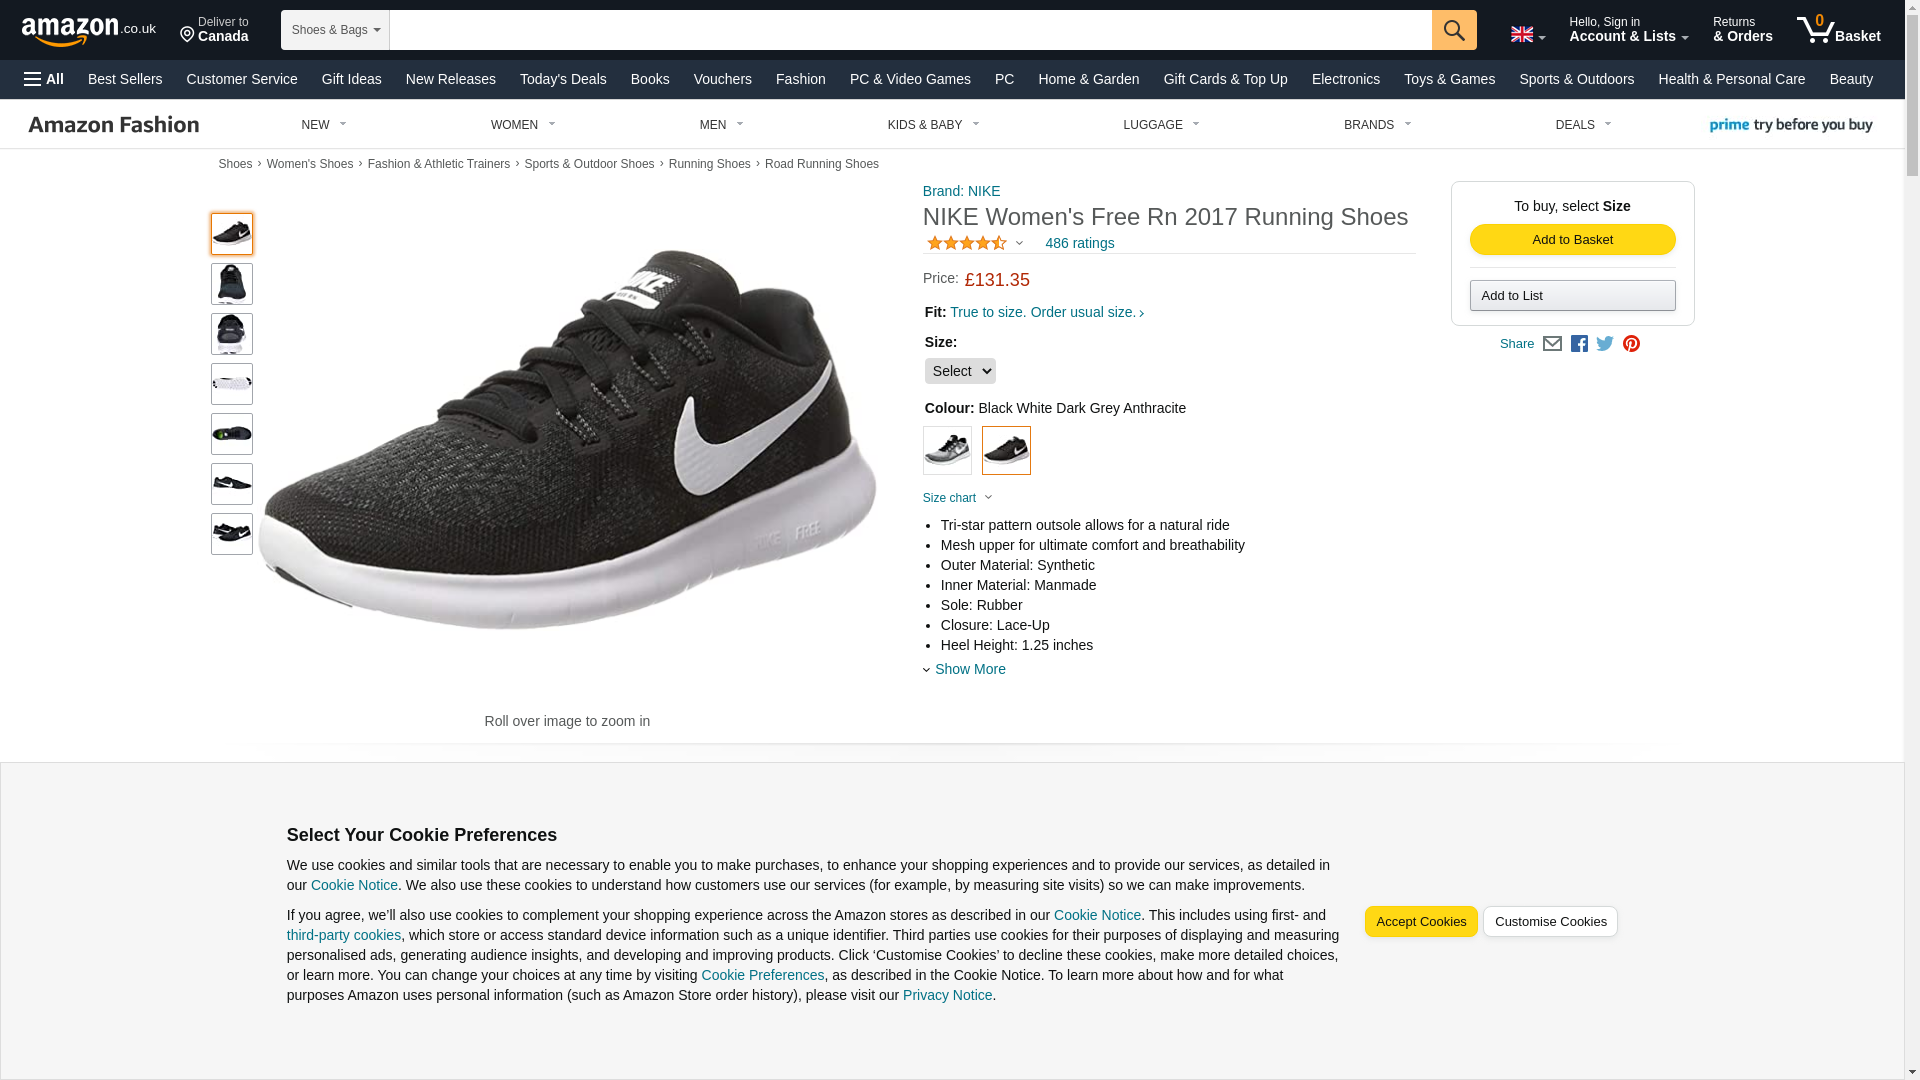The height and width of the screenshot is (1080, 1920).
Task: Open Today's Deals nav item
Action: point(563,79)
